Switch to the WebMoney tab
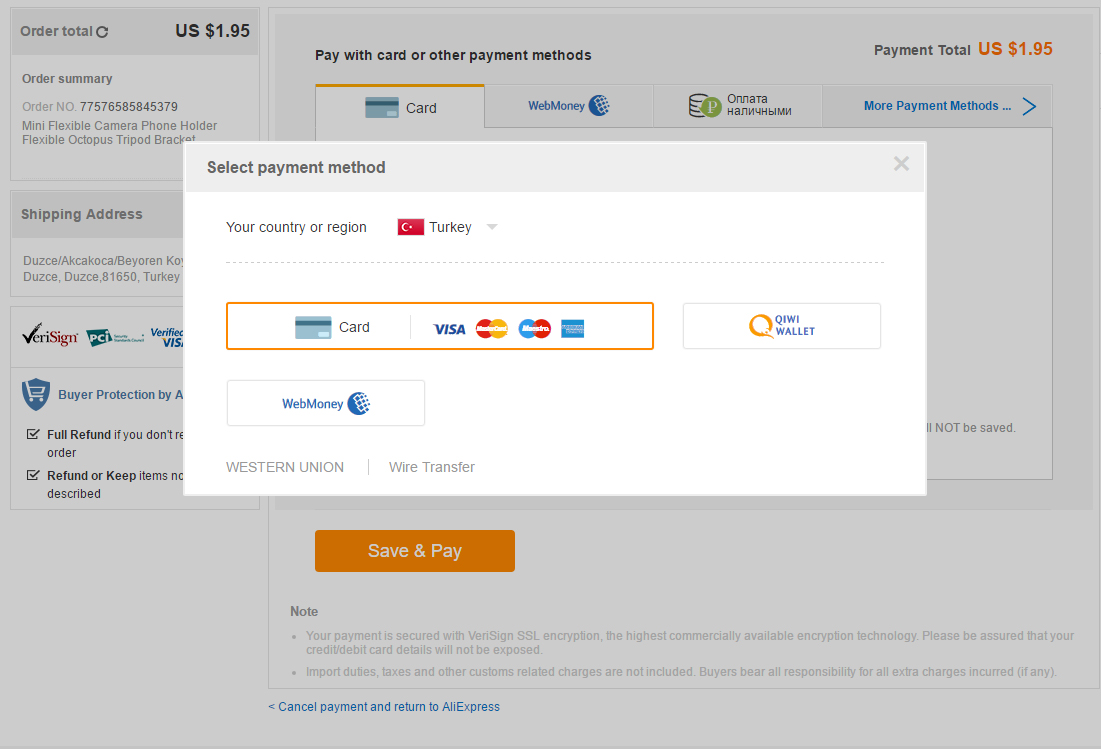Viewport: 1101px width, 749px height. coord(568,106)
